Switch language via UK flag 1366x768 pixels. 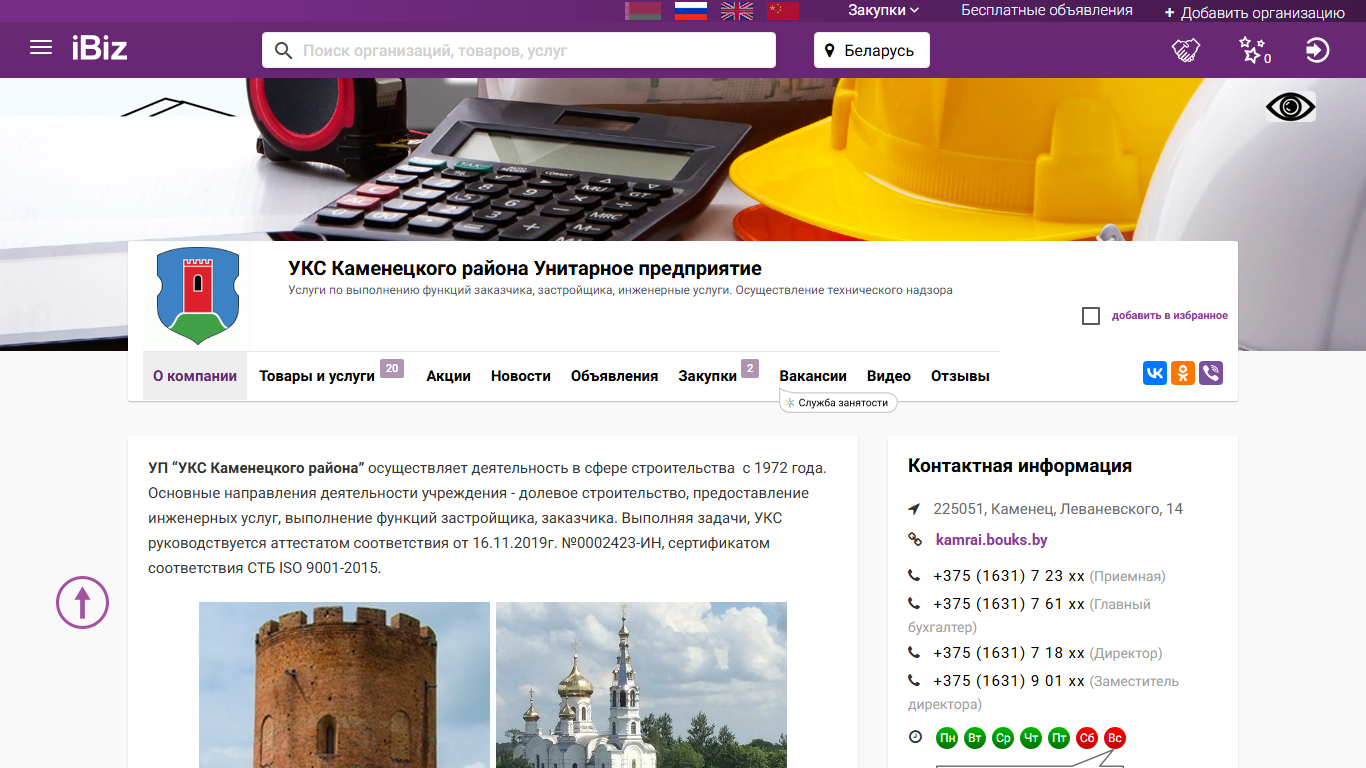tap(738, 11)
